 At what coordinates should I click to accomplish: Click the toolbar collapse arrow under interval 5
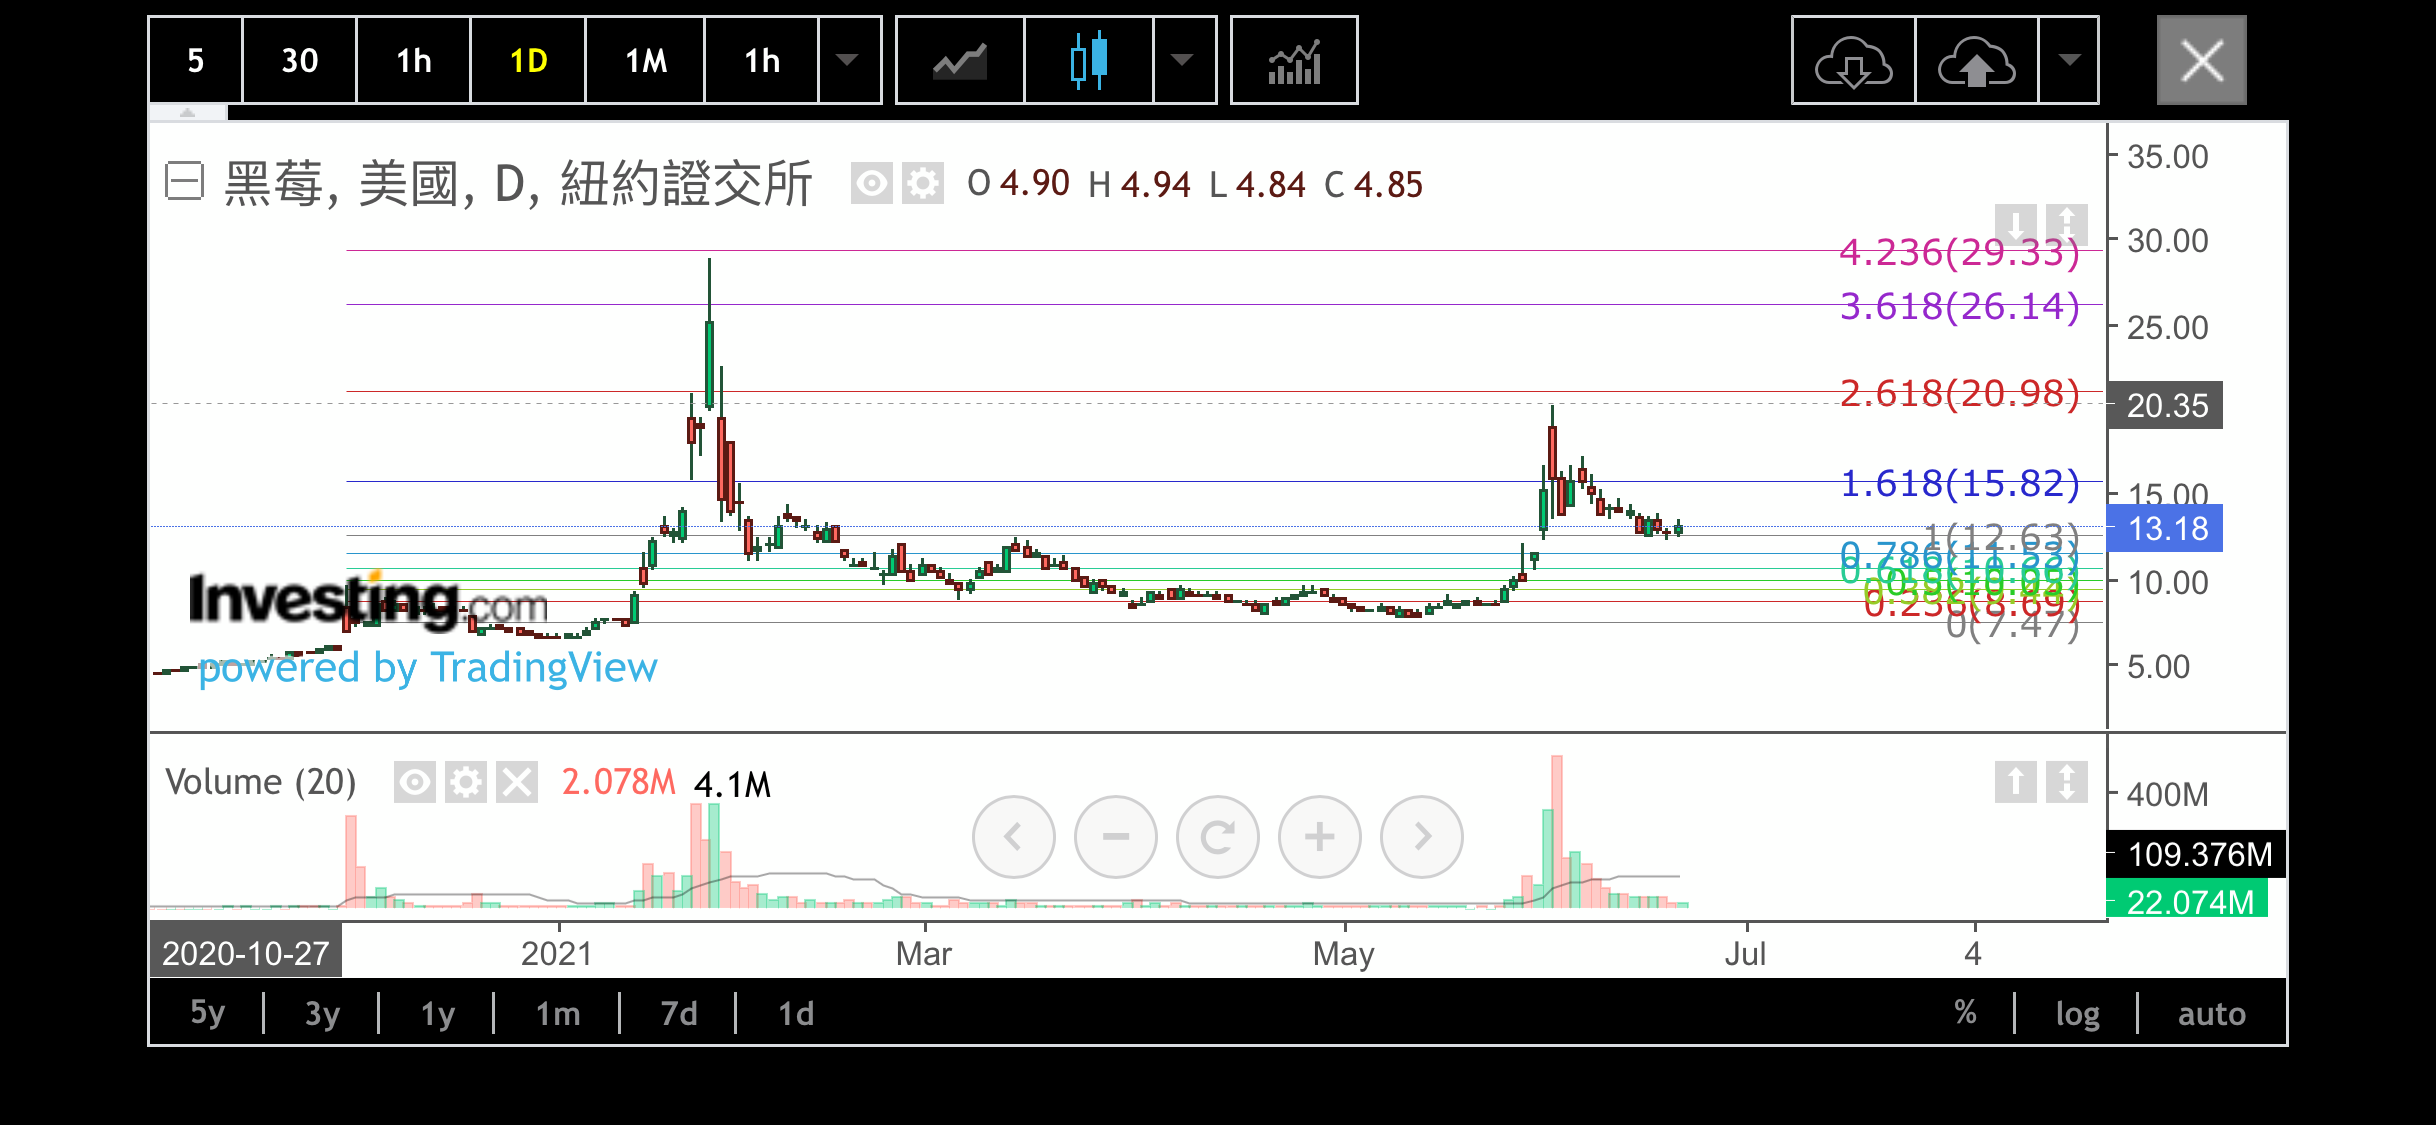click(x=188, y=113)
